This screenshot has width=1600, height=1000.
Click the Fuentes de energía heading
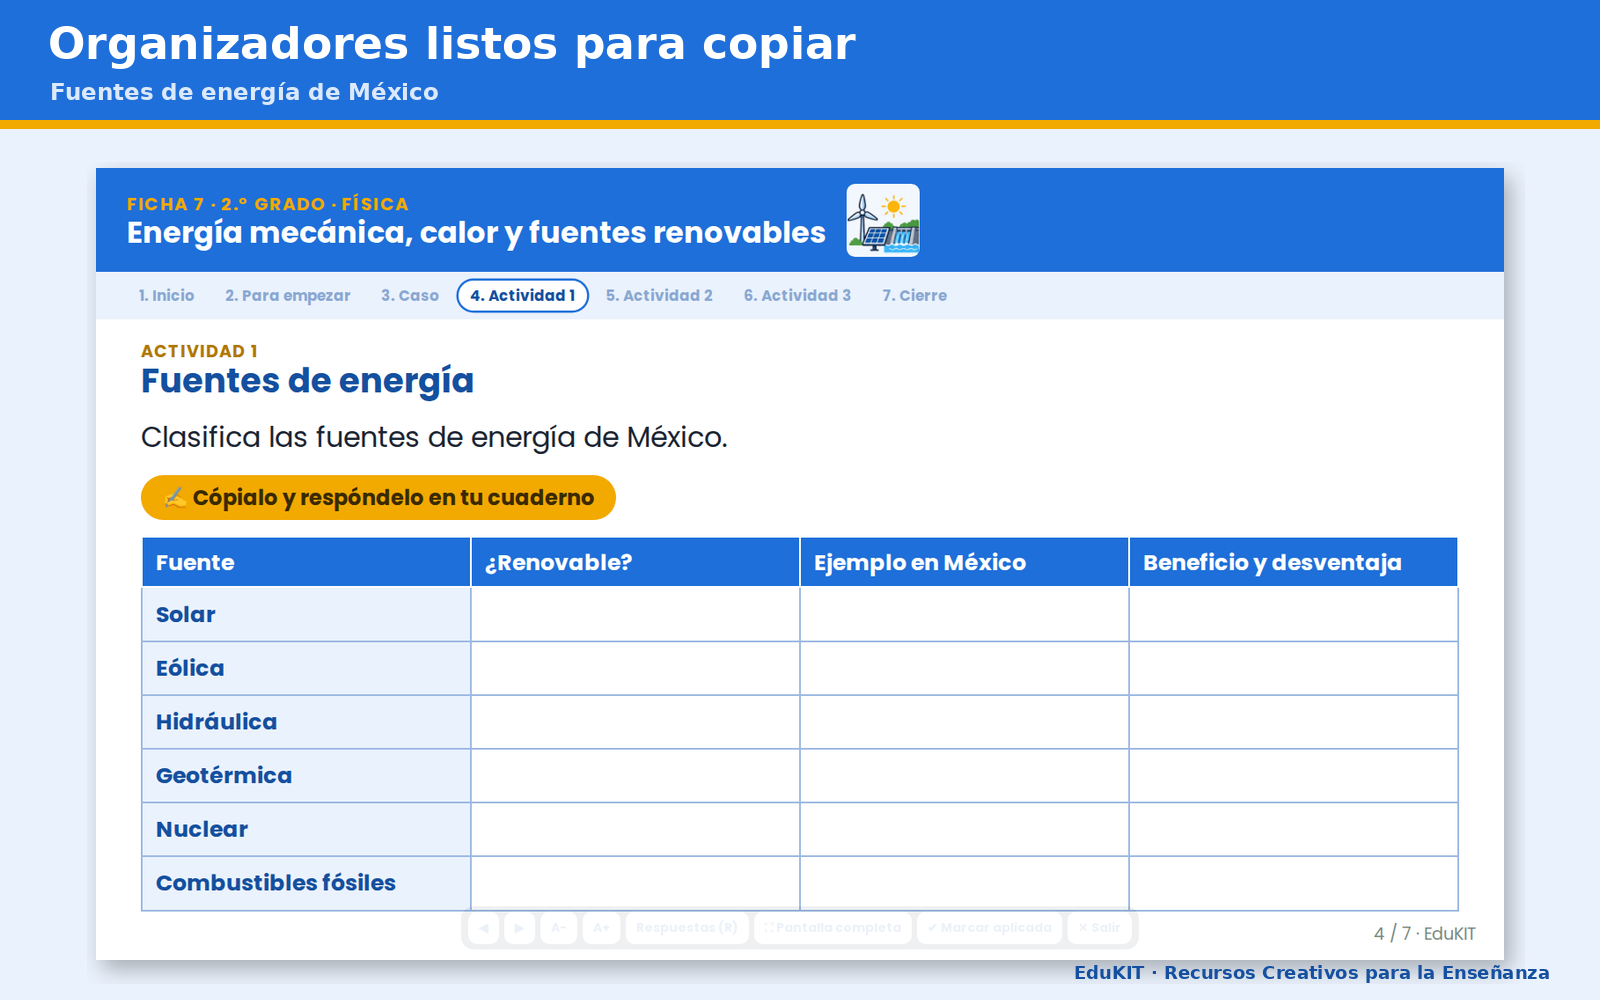coord(307,382)
